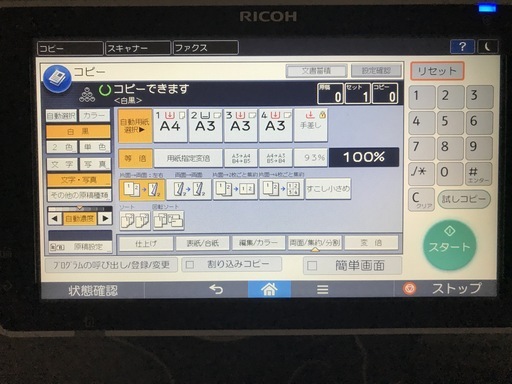Expand the 仕上げ finishing options
Image resolution: width=512 pixels, height=384 pixels.
(146, 243)
